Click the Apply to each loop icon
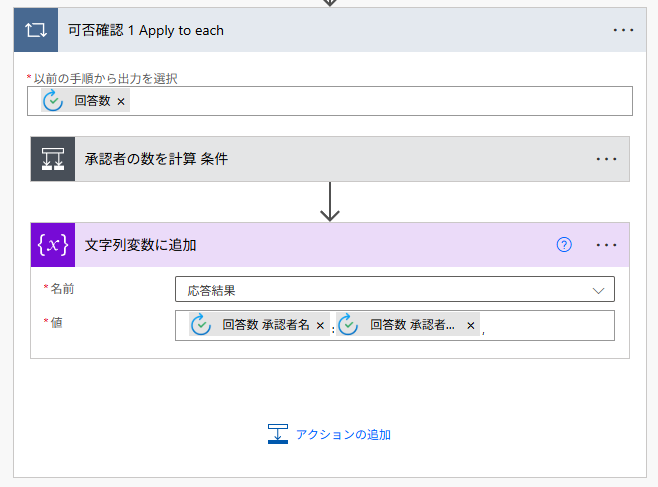Image resolution: width=658 pixels, height=487 pixels. [x=36, y=30]
